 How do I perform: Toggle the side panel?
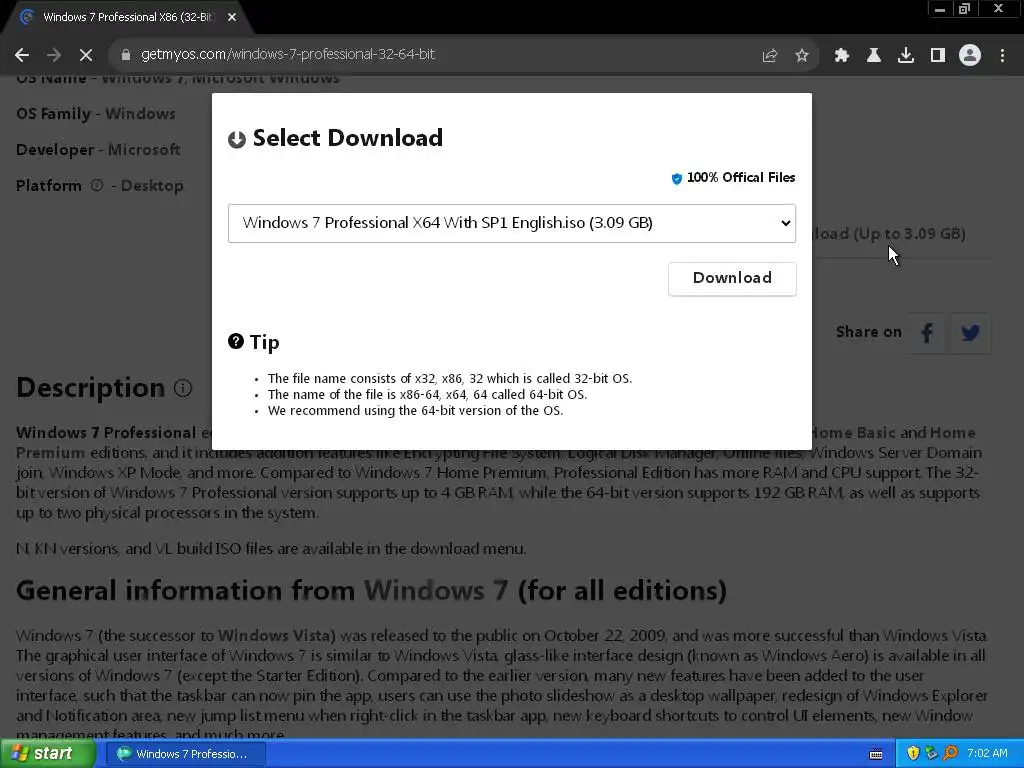click(937, 56)
